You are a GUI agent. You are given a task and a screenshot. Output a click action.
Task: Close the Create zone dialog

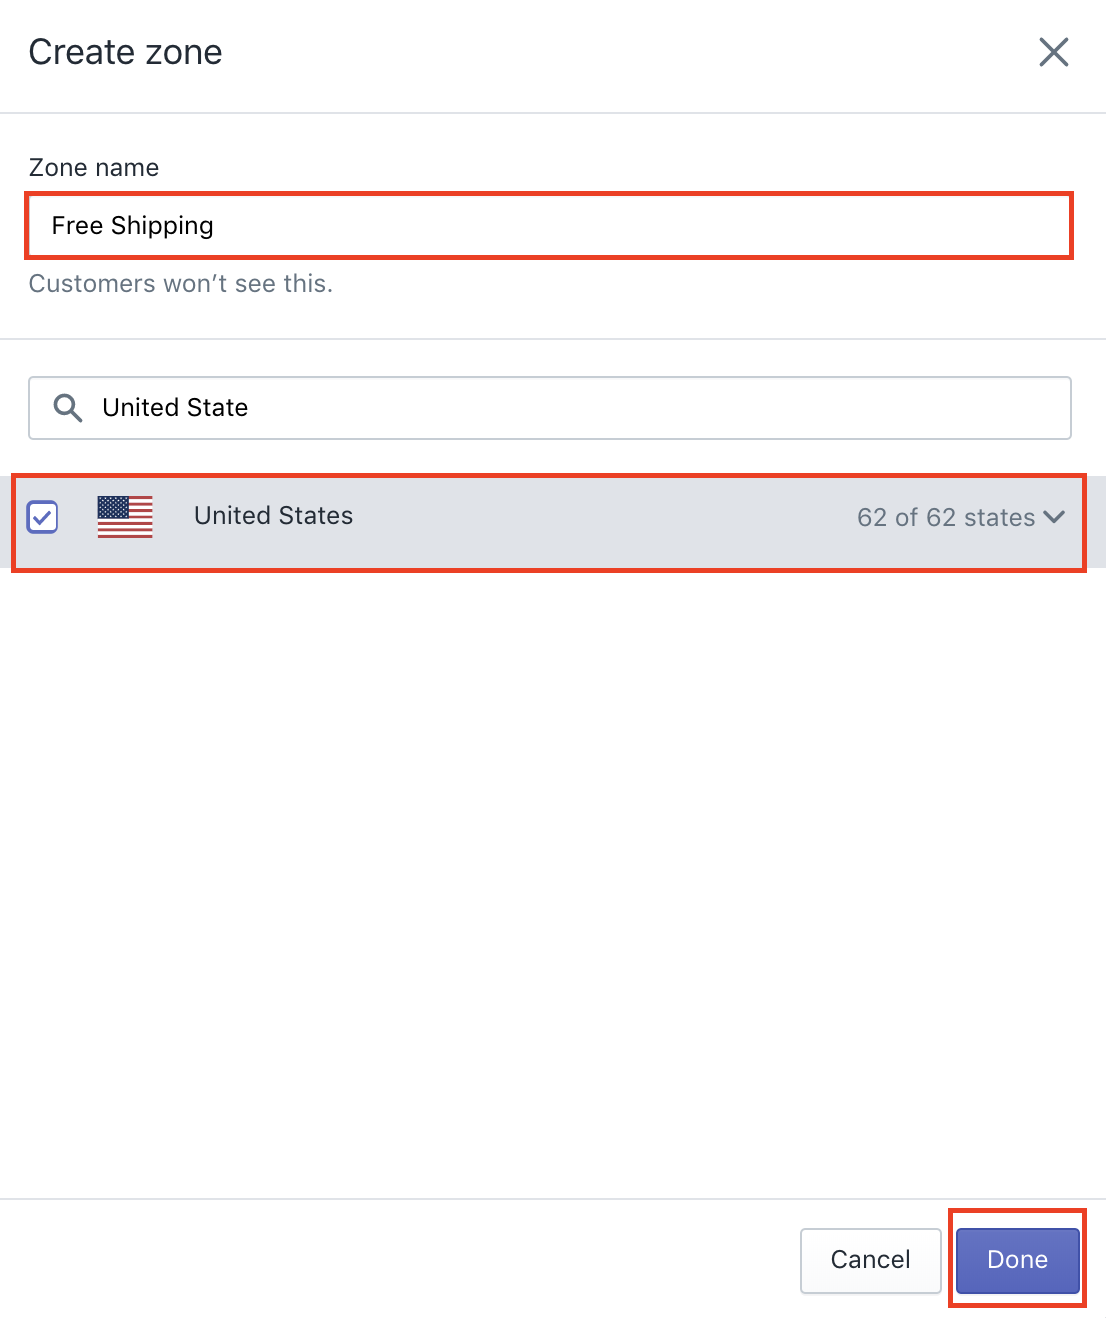pos(1053,52)
